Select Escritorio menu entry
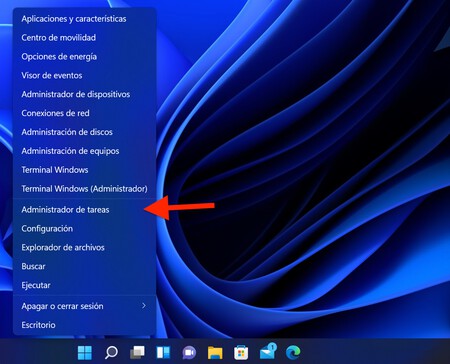The width and height of the screenshot is (450, 364). (x=84, y=325)
